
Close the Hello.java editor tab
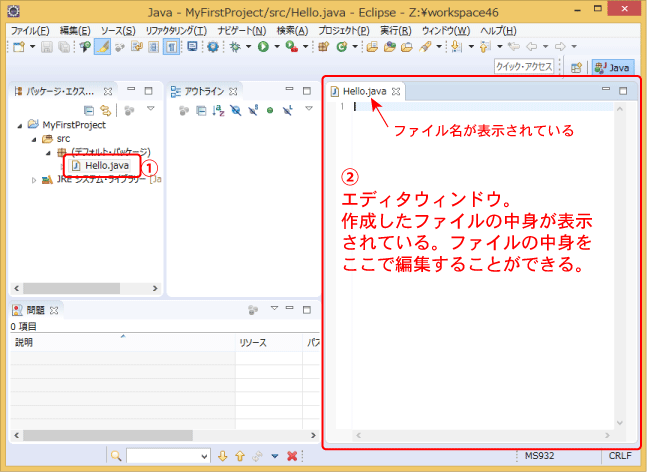pos(396,91)
